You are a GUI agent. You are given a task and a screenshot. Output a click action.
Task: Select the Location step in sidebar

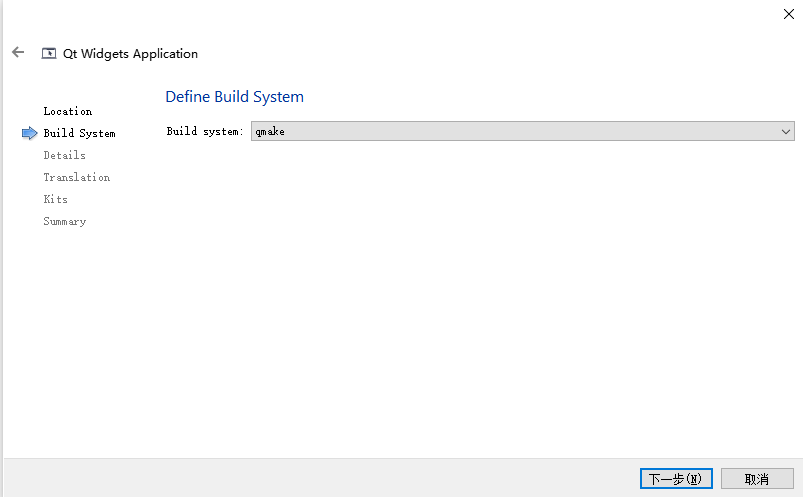coord(68,111)
